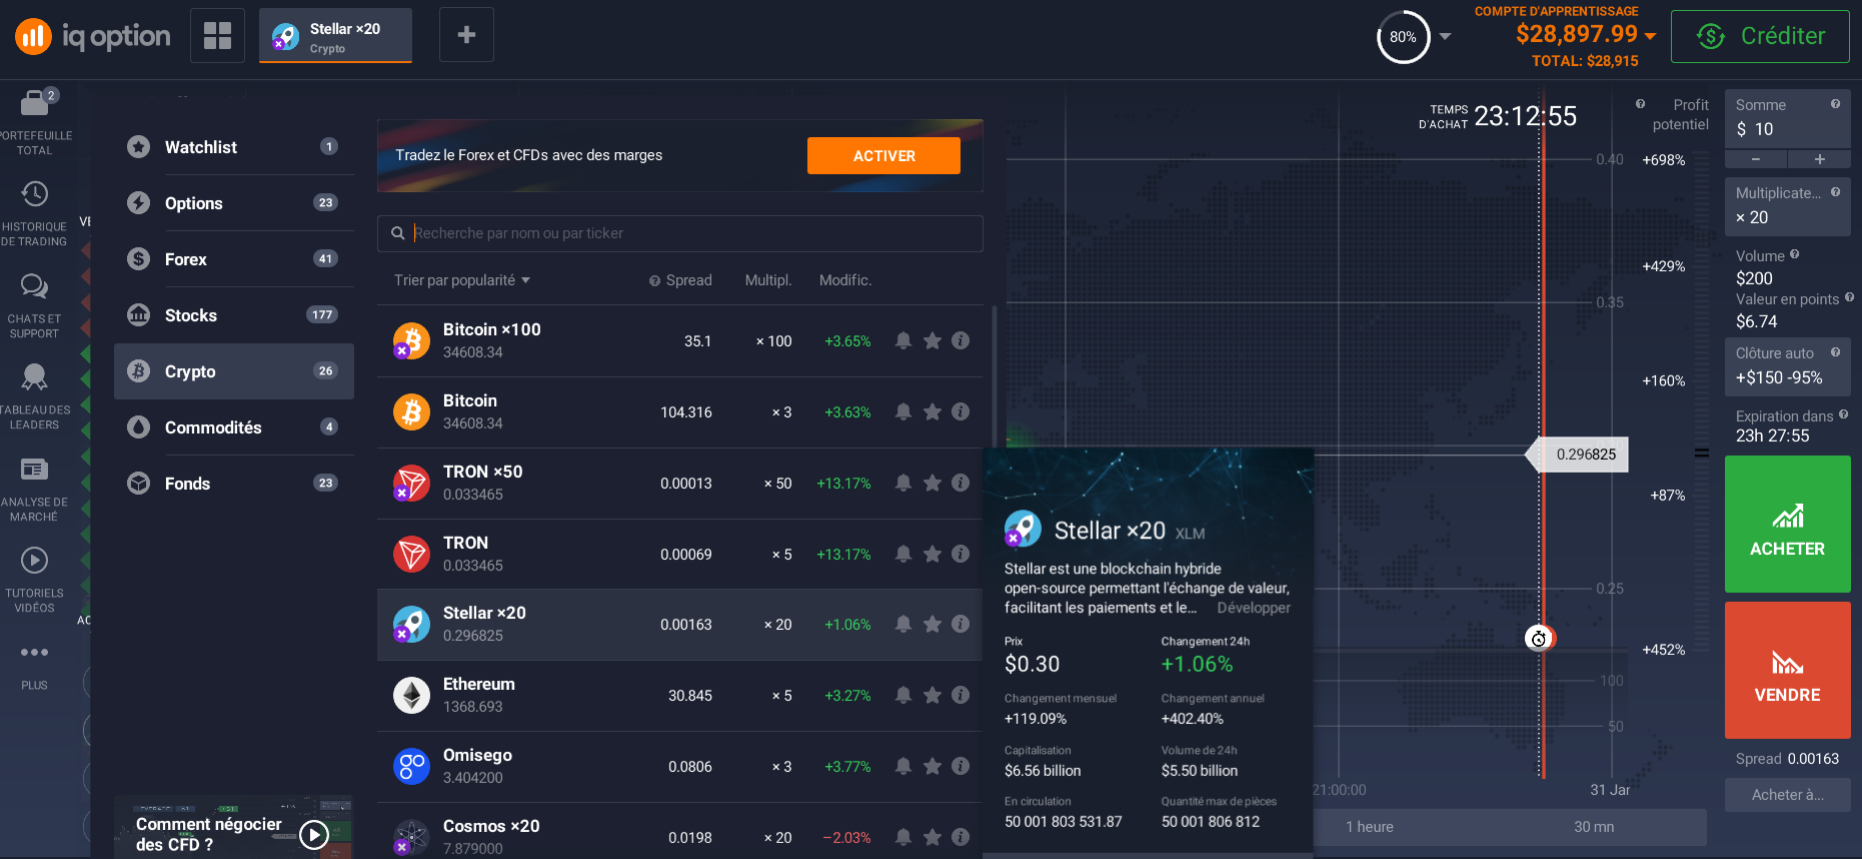Image resolution: width=1862 pixels, height=859 pixels.
Task: Open Tutoriels Vidéos play icon
Action: point(34,560)
